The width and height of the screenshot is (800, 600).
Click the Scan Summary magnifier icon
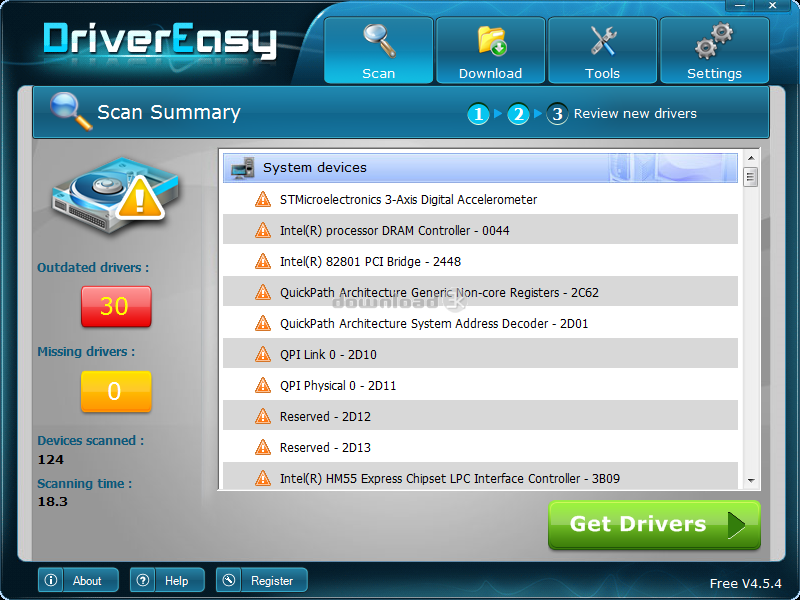pos(70,111)
